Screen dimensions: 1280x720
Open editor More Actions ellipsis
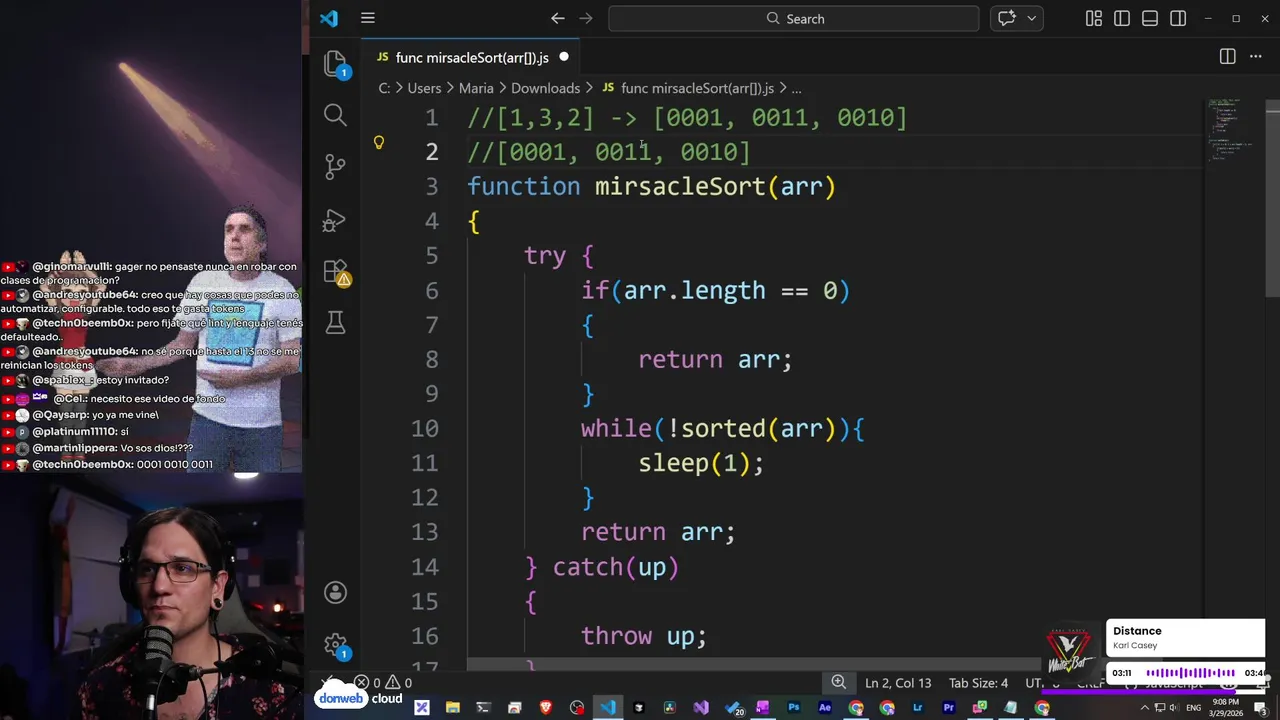coord(1255,57)
